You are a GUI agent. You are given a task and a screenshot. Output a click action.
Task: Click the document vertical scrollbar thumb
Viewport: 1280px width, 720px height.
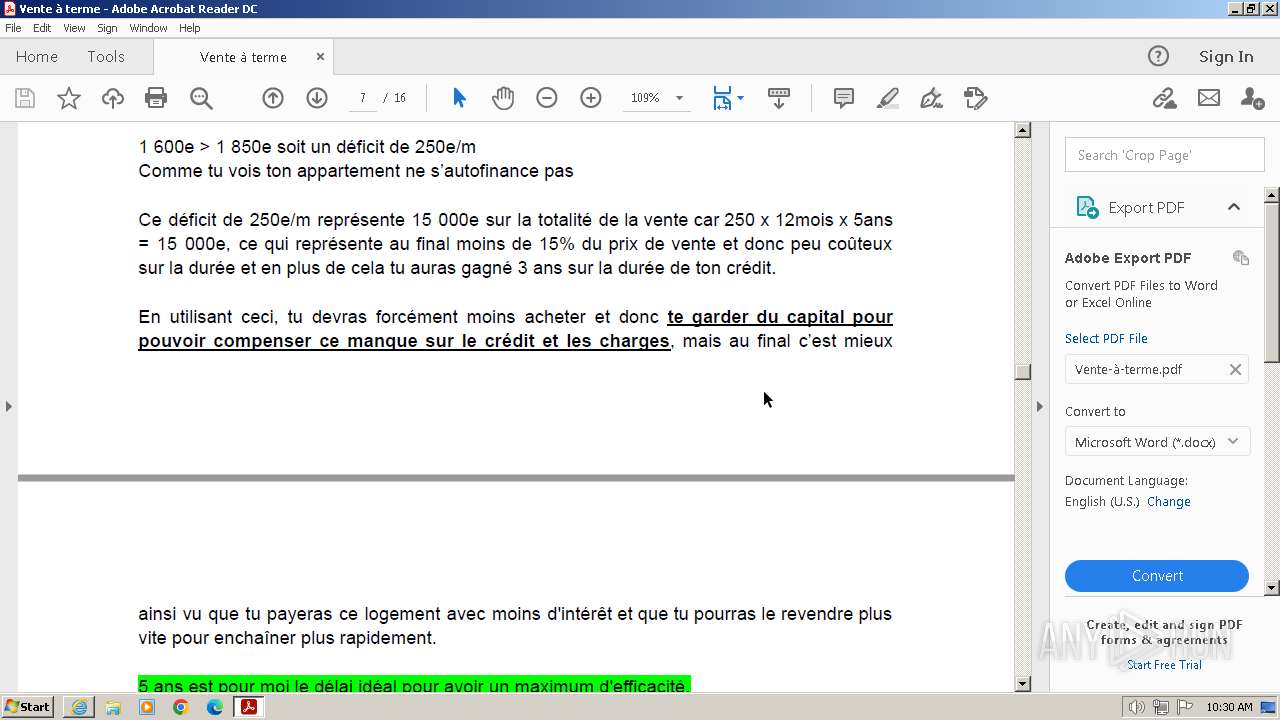[1022, 372]
